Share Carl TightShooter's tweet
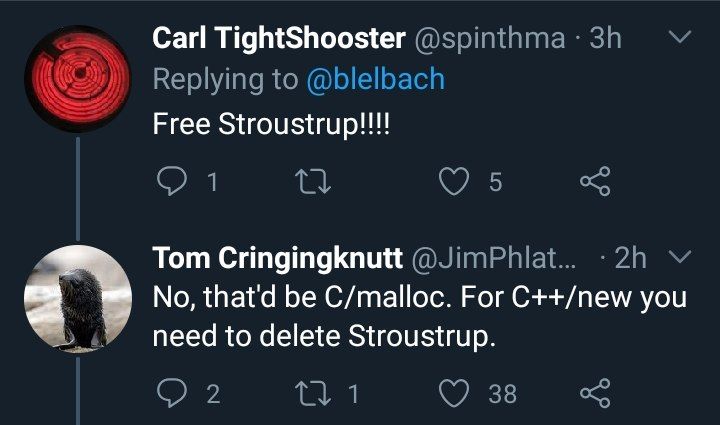This screenshot has height=425, width=720. [x=594, y=182]
